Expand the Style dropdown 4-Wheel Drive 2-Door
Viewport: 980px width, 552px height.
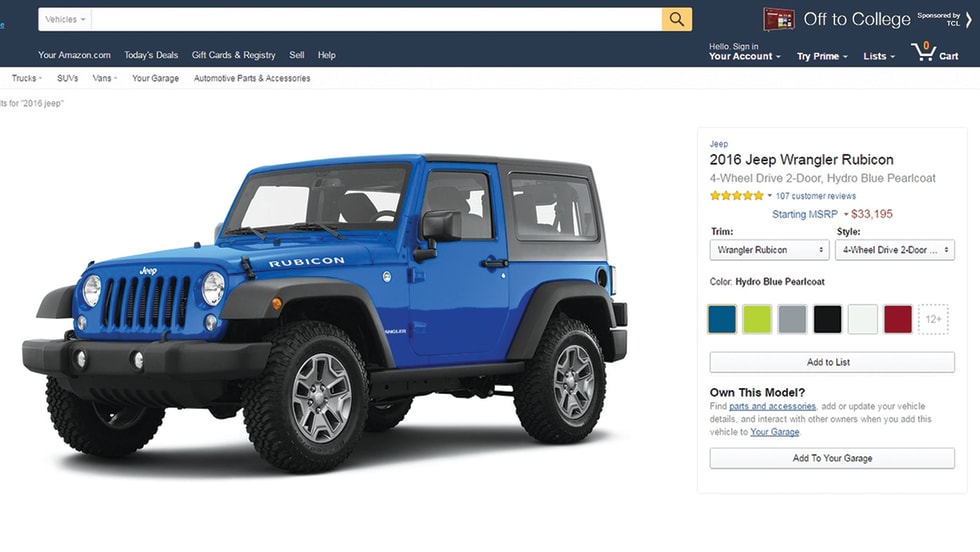coord(894,250)
